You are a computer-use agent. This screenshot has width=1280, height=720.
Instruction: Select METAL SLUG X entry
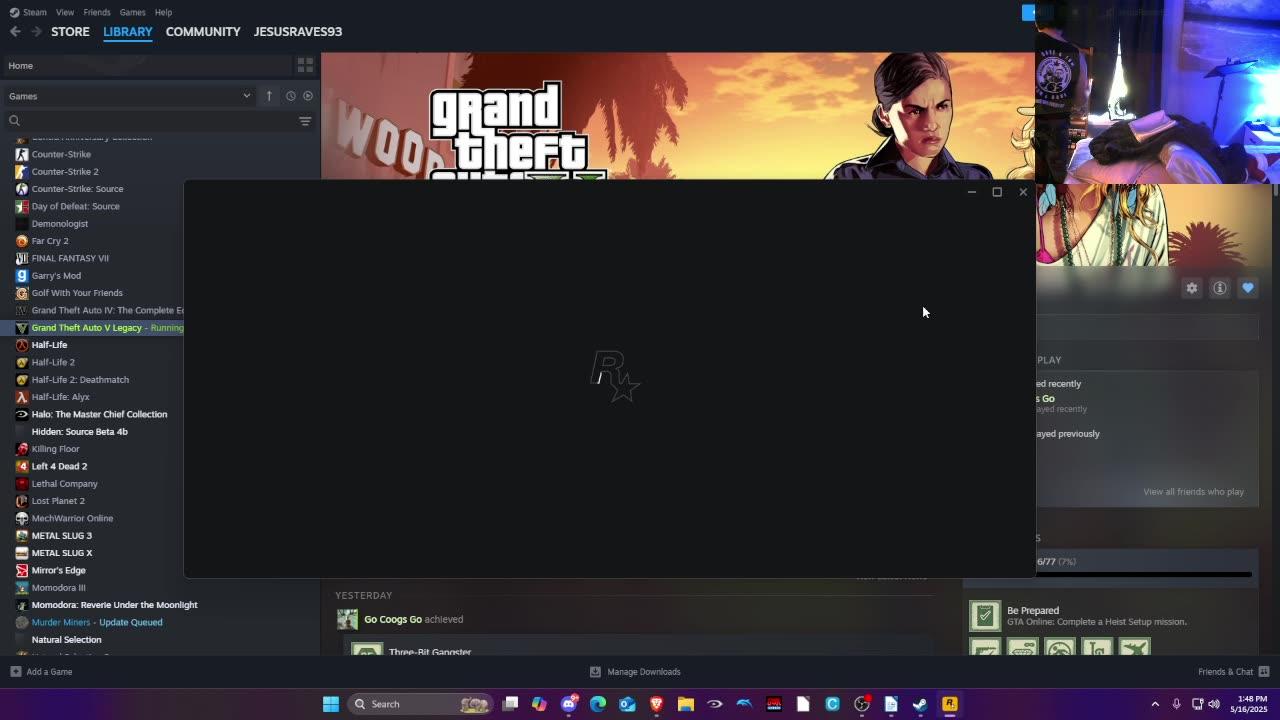(62, 553)
